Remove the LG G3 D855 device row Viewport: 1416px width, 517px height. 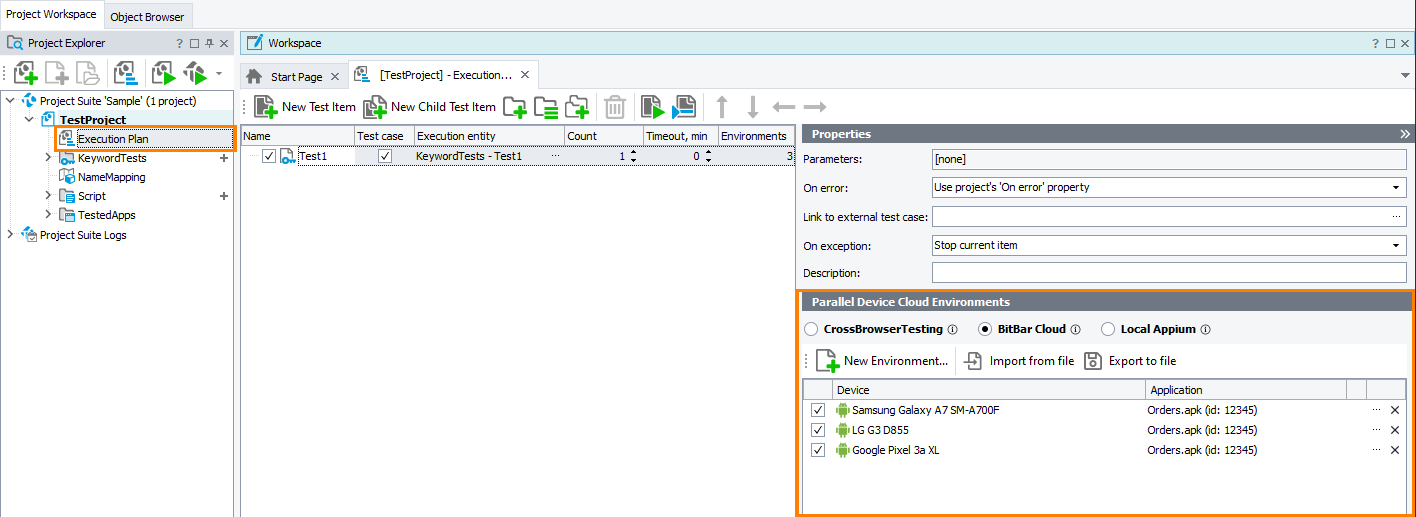click(x=1395, y=430)
